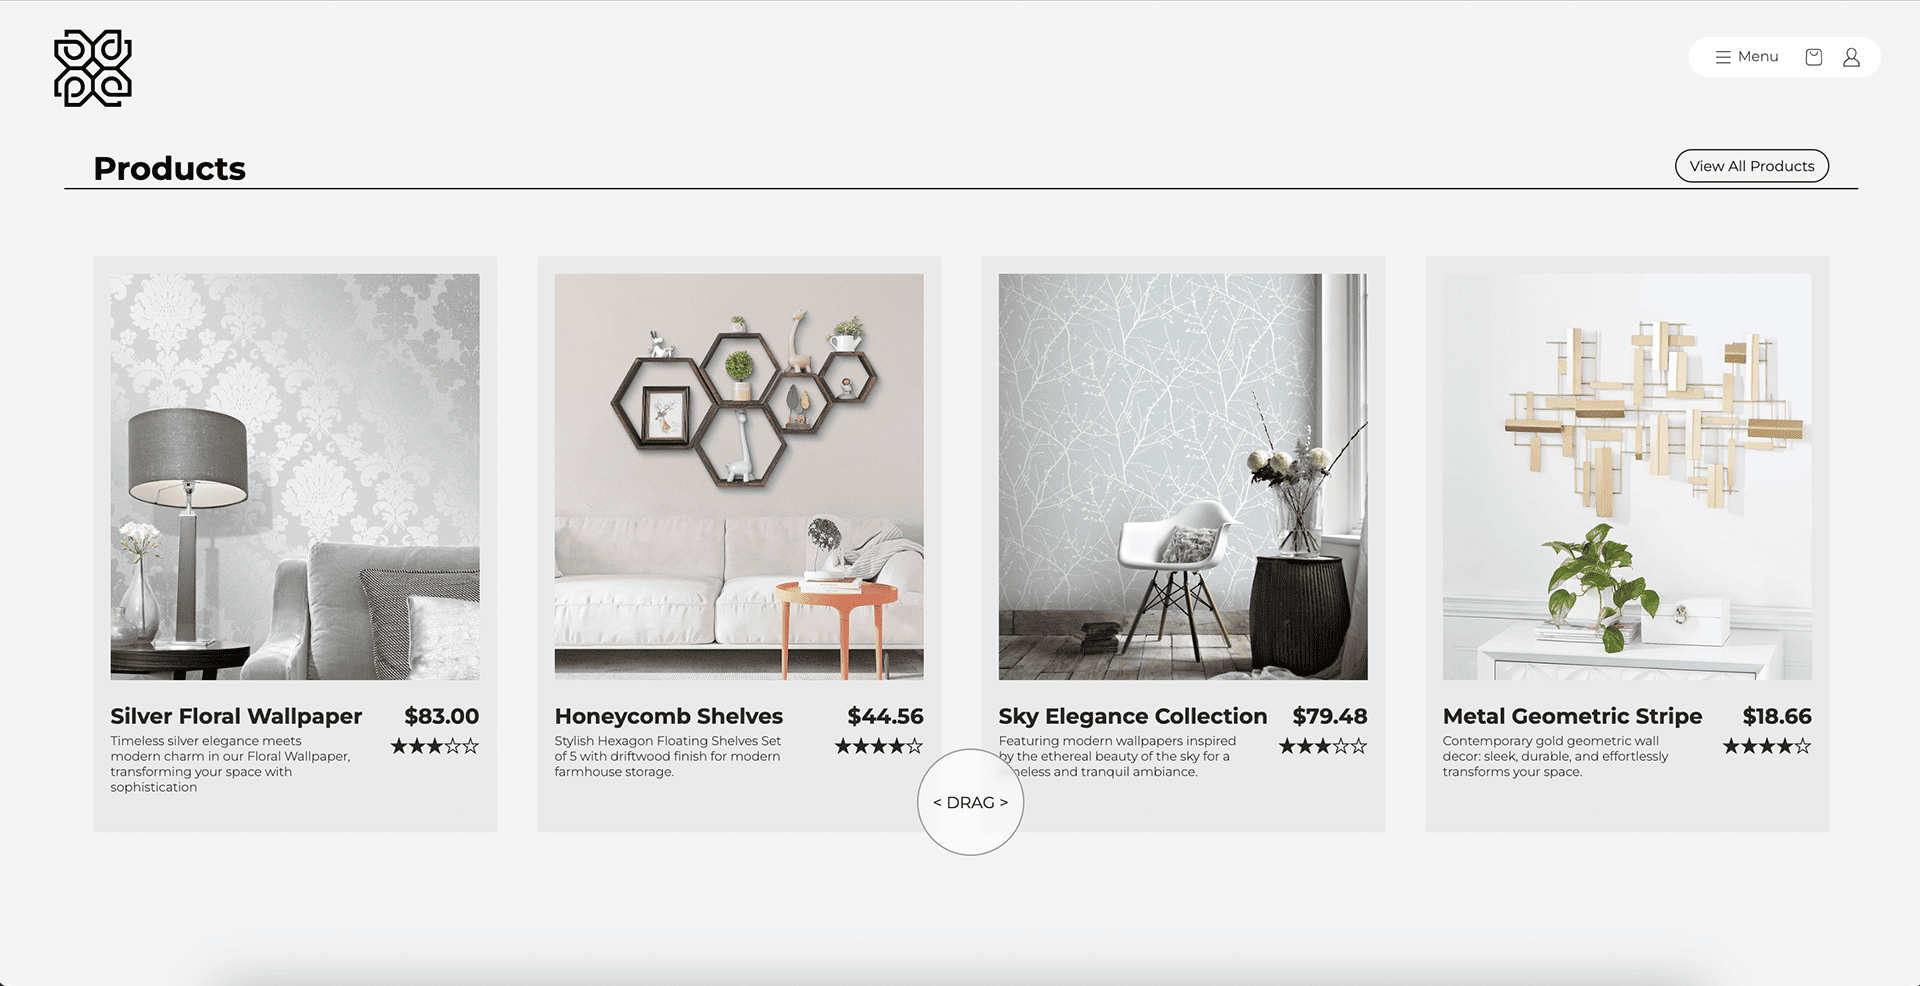Click the Metal Geometric Stripe title
Viewport: 1920px width, 986px height.
click(1572, 716)
